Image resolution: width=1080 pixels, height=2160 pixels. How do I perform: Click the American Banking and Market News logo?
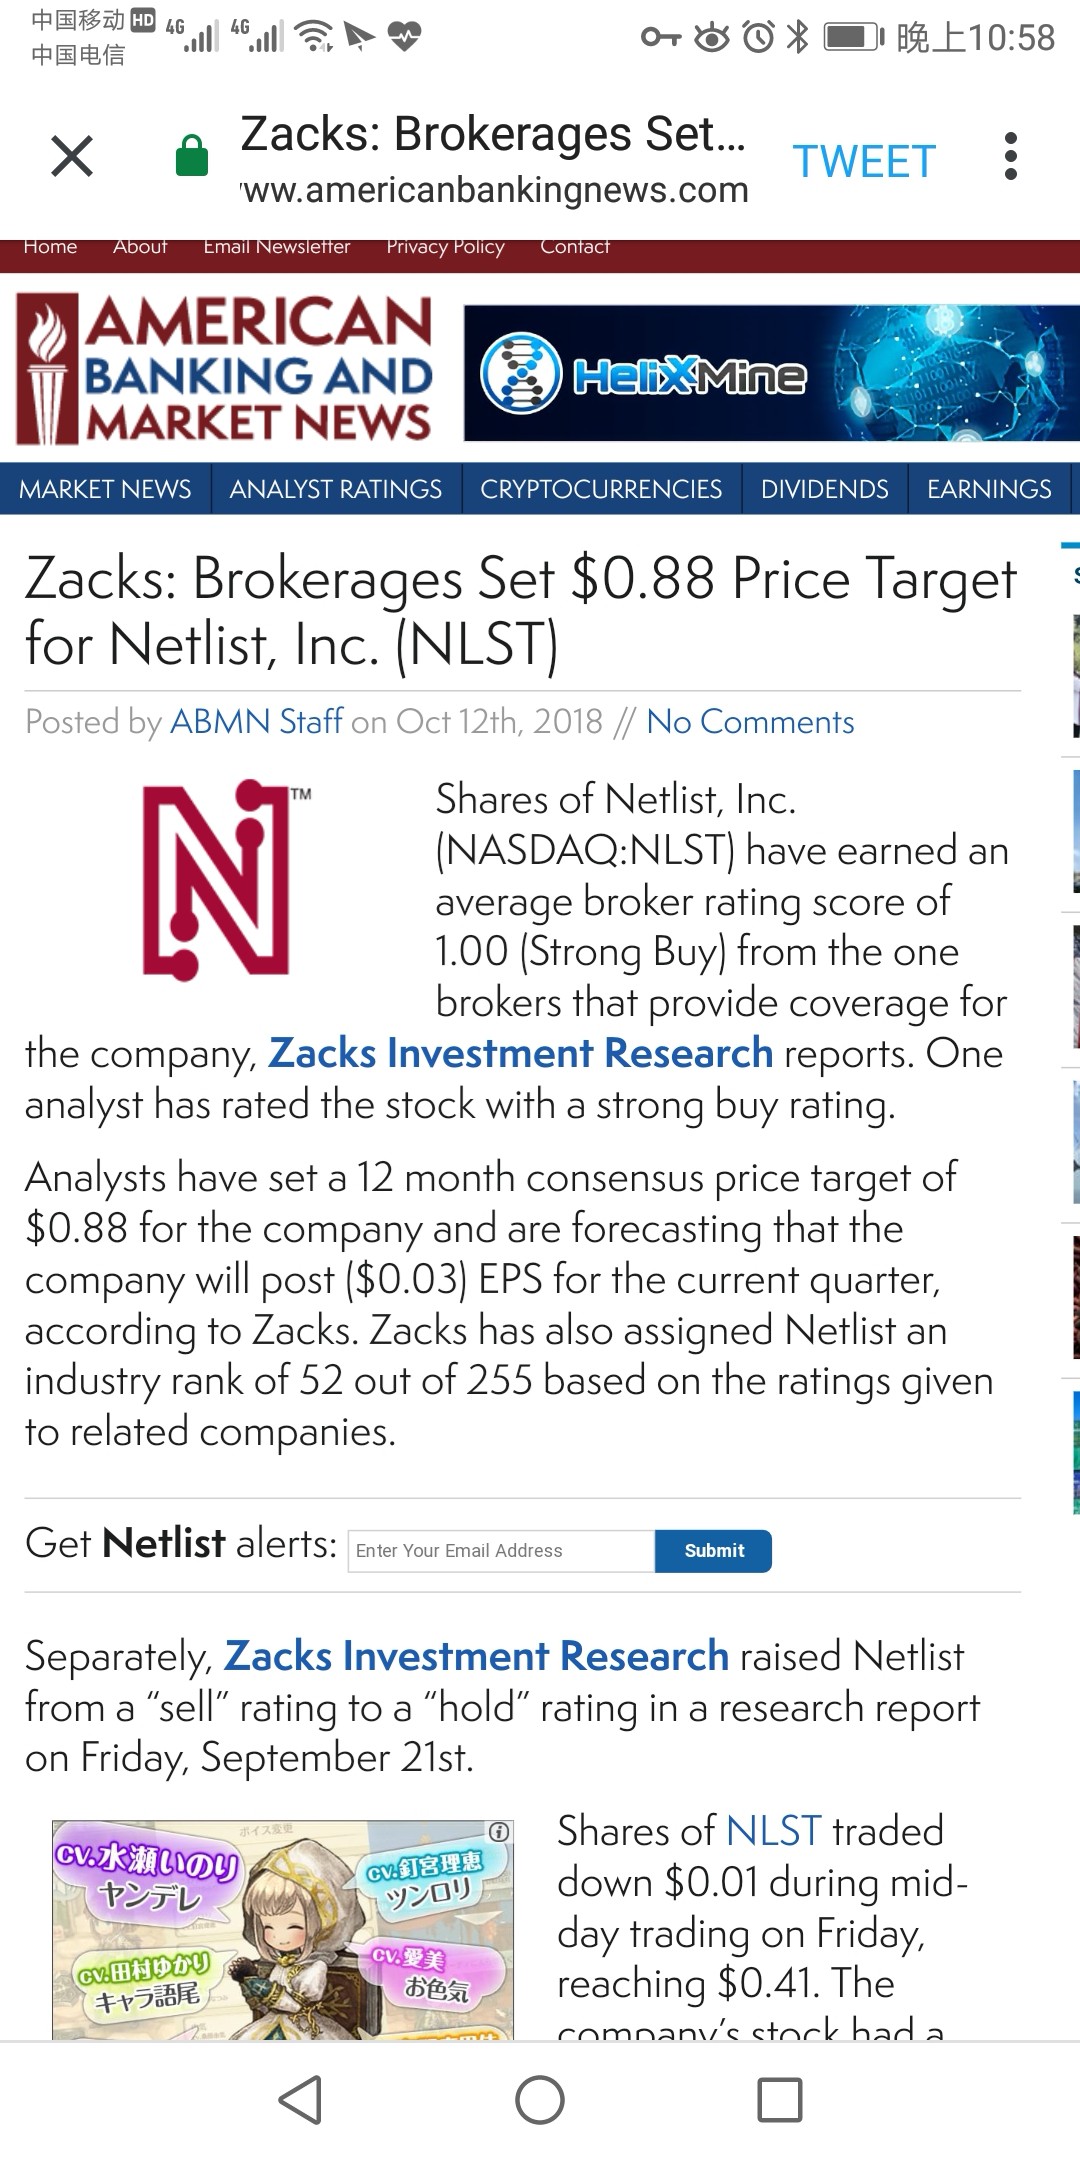click(x=224, y=369)
